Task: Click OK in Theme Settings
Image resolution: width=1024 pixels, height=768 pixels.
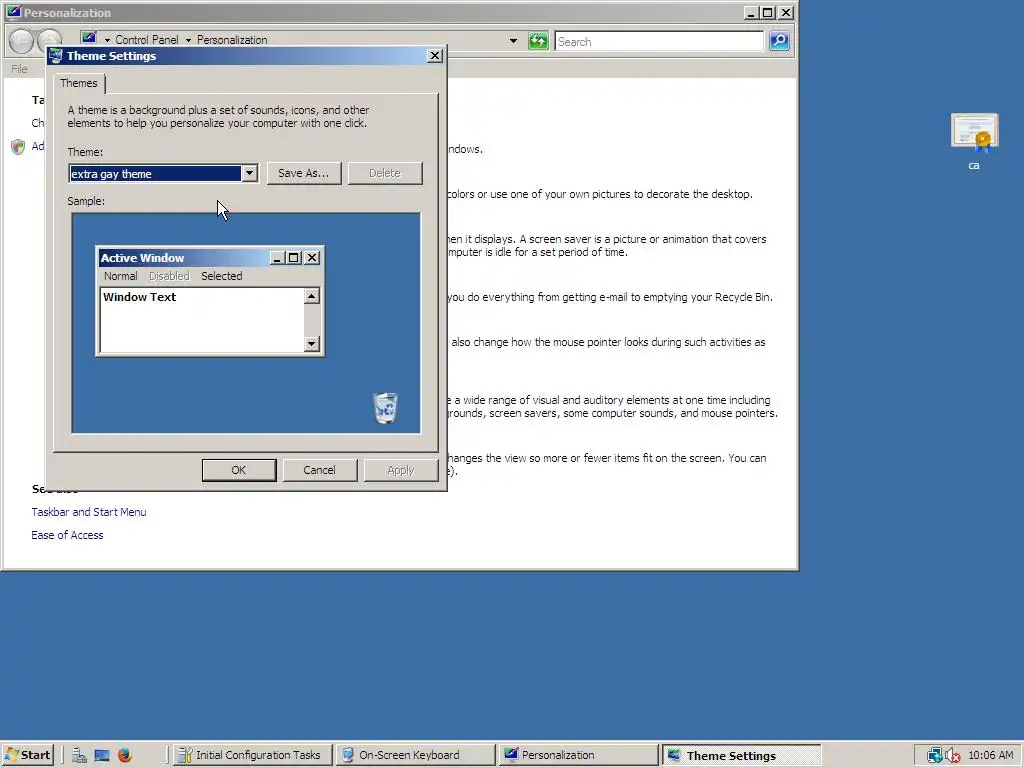Action: pyautogui.click(x=239, y=470)
